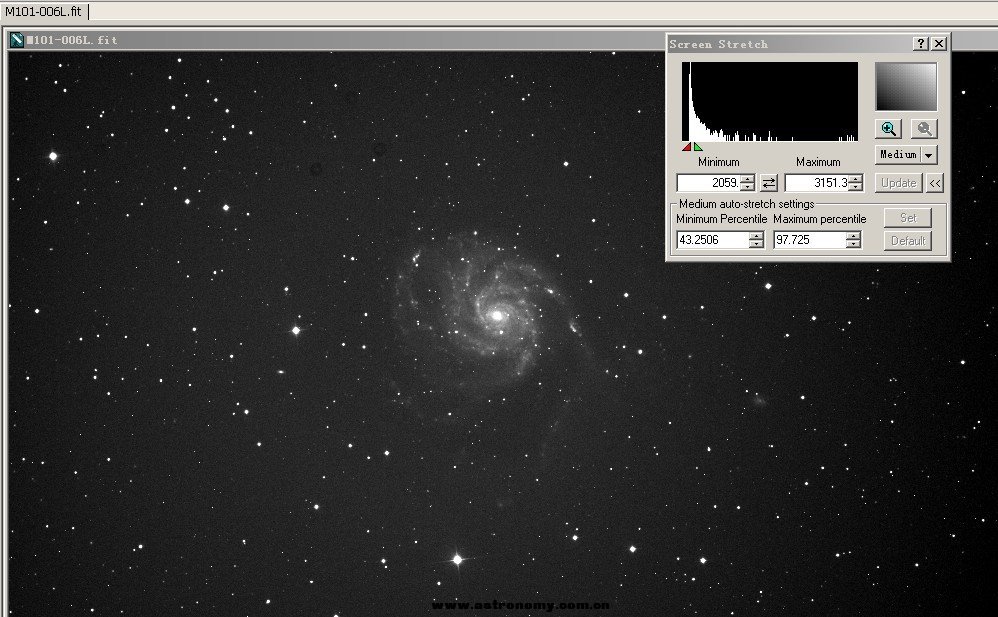Click the Maximum value input field
The height and width of the screenshot is (617, 998).
[815, 183]
